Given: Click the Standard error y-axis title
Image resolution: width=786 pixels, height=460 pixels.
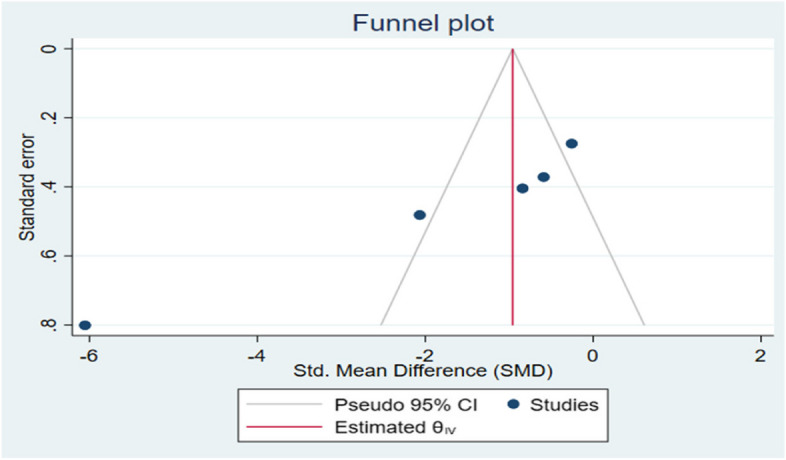Looking at the screenshot, I should (26, 187).
